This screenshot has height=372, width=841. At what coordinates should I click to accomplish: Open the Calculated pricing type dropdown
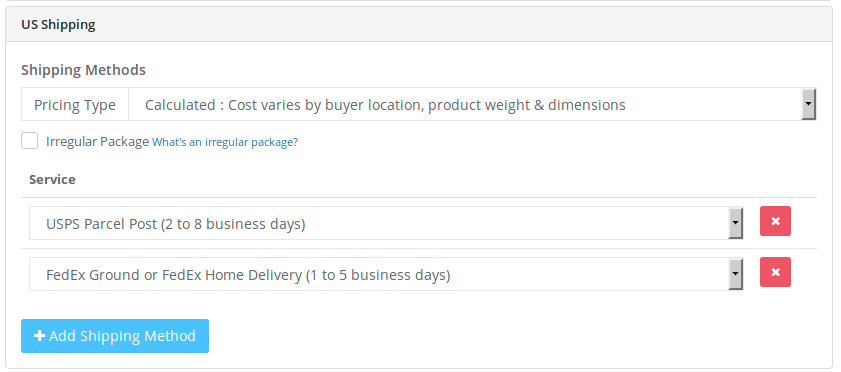point(473,105)
